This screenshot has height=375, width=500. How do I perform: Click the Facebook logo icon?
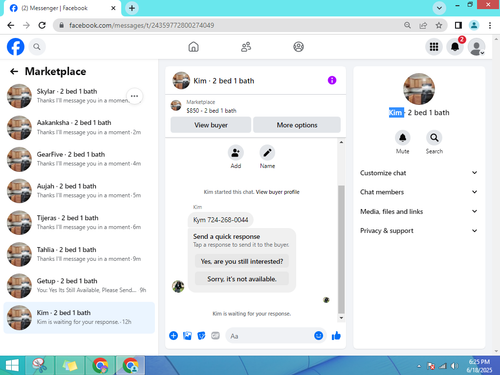point(16,47)
